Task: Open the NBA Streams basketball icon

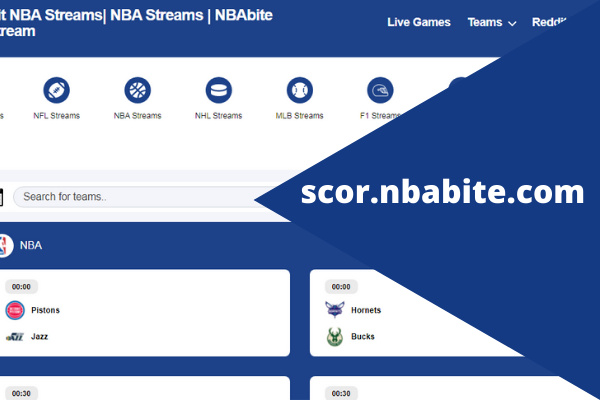Action: (x=137, y=90)
